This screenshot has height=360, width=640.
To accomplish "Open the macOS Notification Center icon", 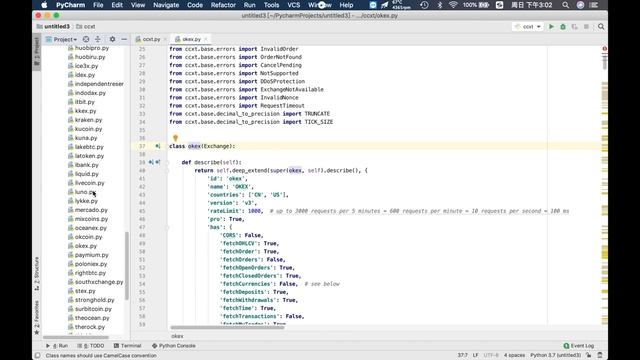I will 594,5.
